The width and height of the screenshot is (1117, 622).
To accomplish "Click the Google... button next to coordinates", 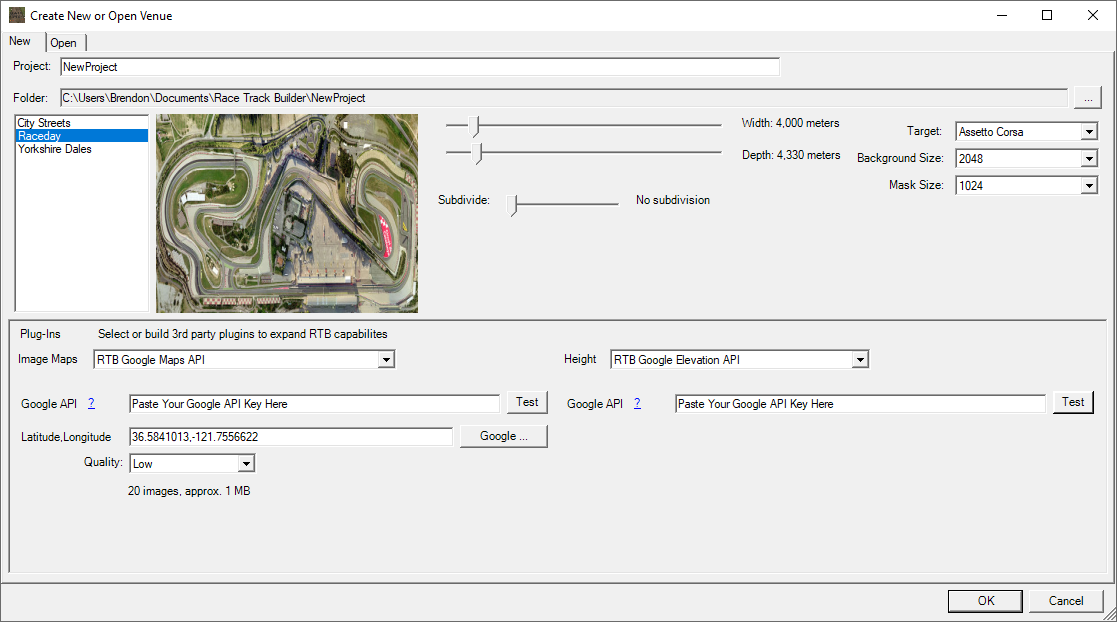I will (503, 437).
